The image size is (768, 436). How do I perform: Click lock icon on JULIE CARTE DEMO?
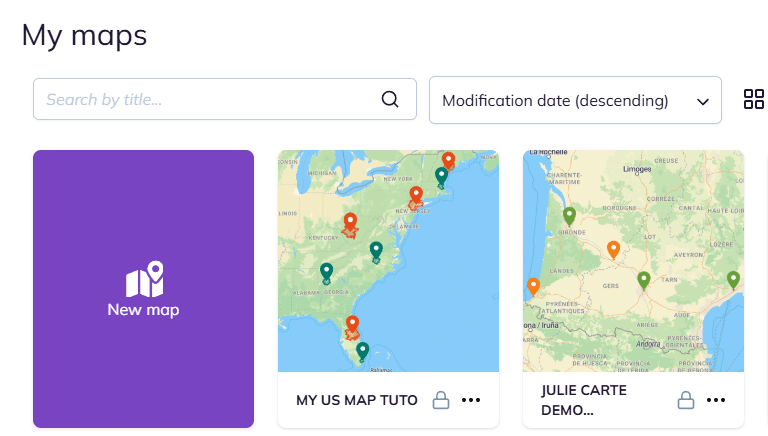click(x=686, y=400)
